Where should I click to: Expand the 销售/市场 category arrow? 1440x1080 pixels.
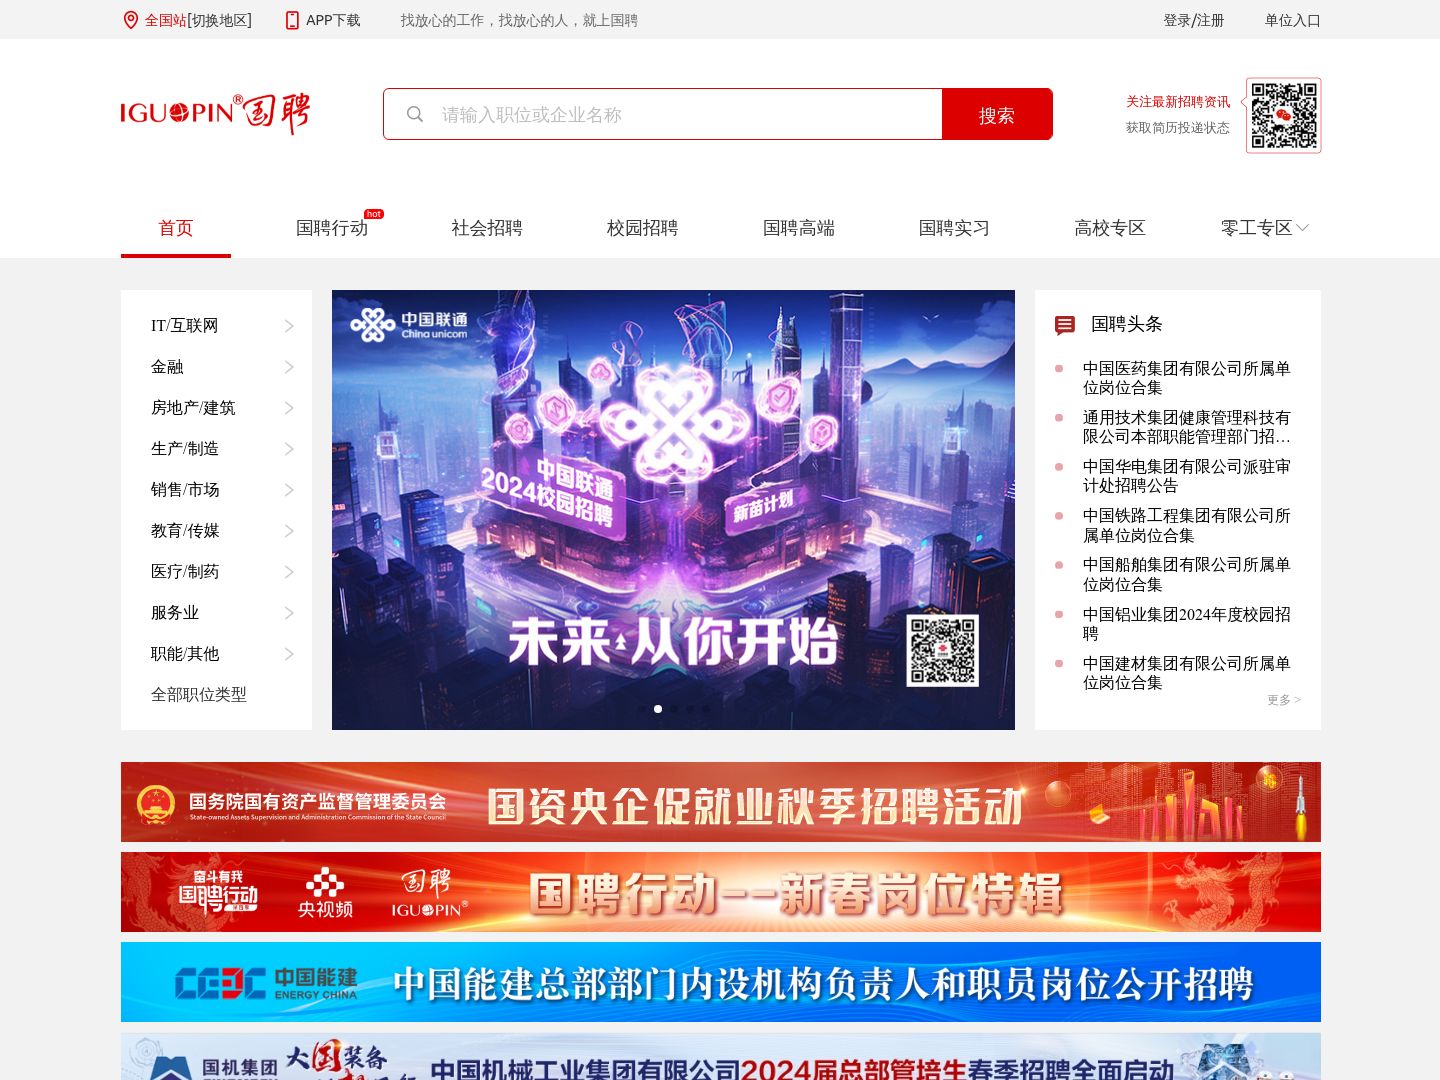pyautogui.click(x=289, y=490)
